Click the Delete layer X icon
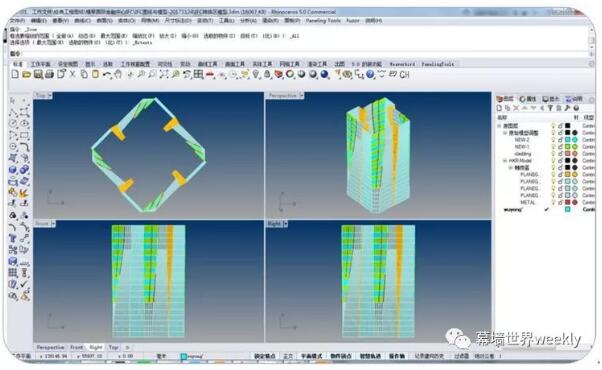Viewport: 602px width, 370px height. [x=516, y=108]
